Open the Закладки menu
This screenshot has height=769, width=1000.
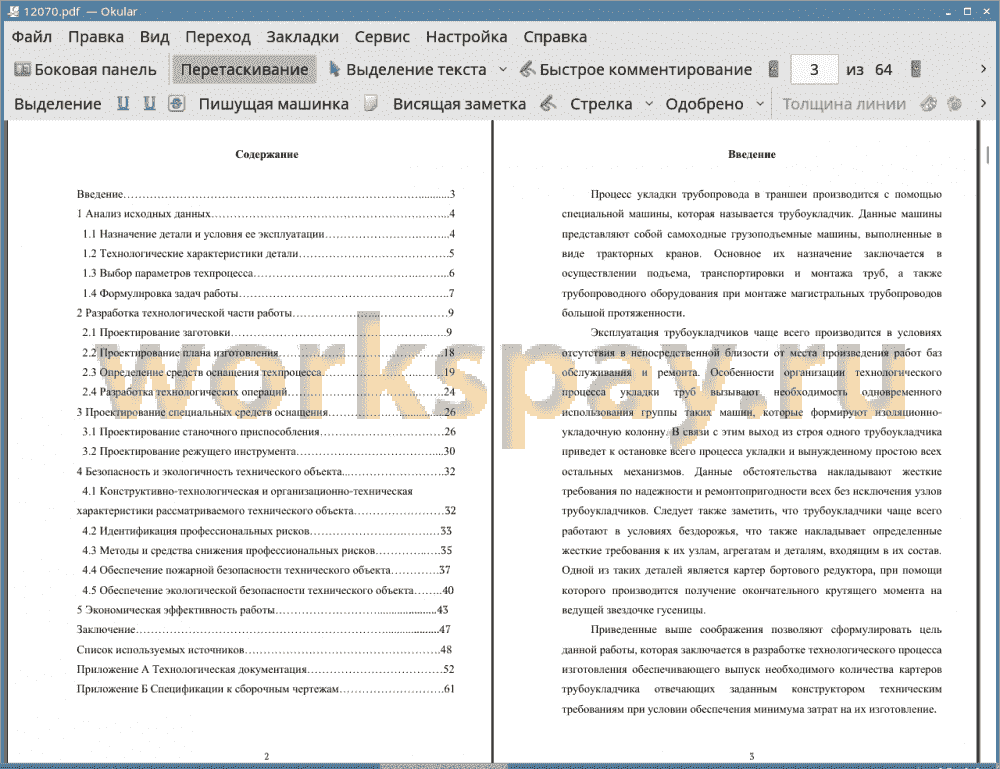click(302, 37)
